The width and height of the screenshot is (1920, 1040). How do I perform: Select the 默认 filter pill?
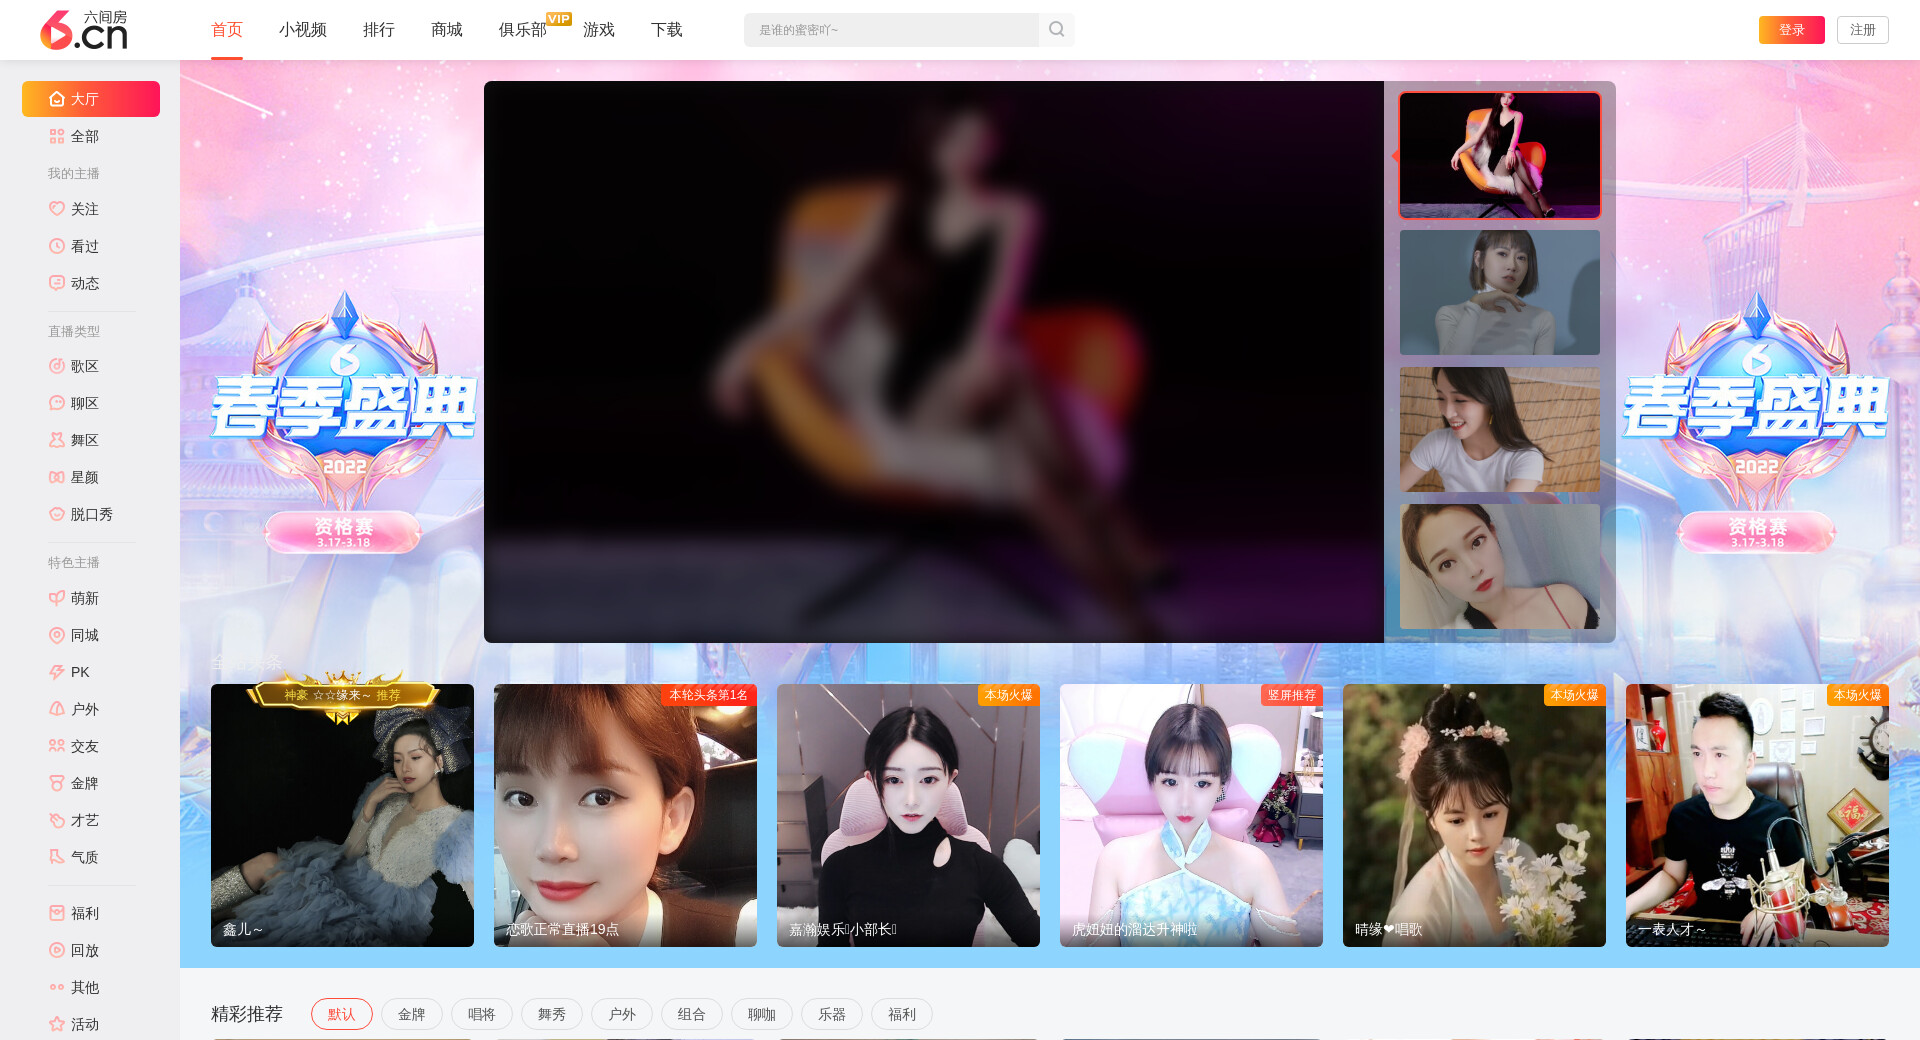341,1014
